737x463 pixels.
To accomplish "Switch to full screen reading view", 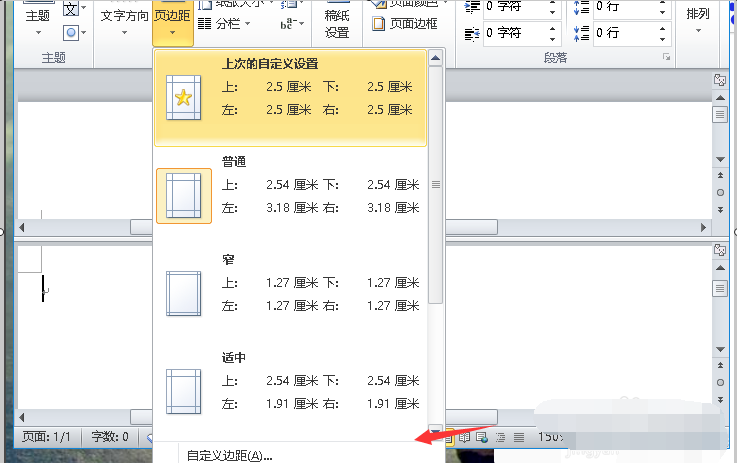I will (465, 438).
